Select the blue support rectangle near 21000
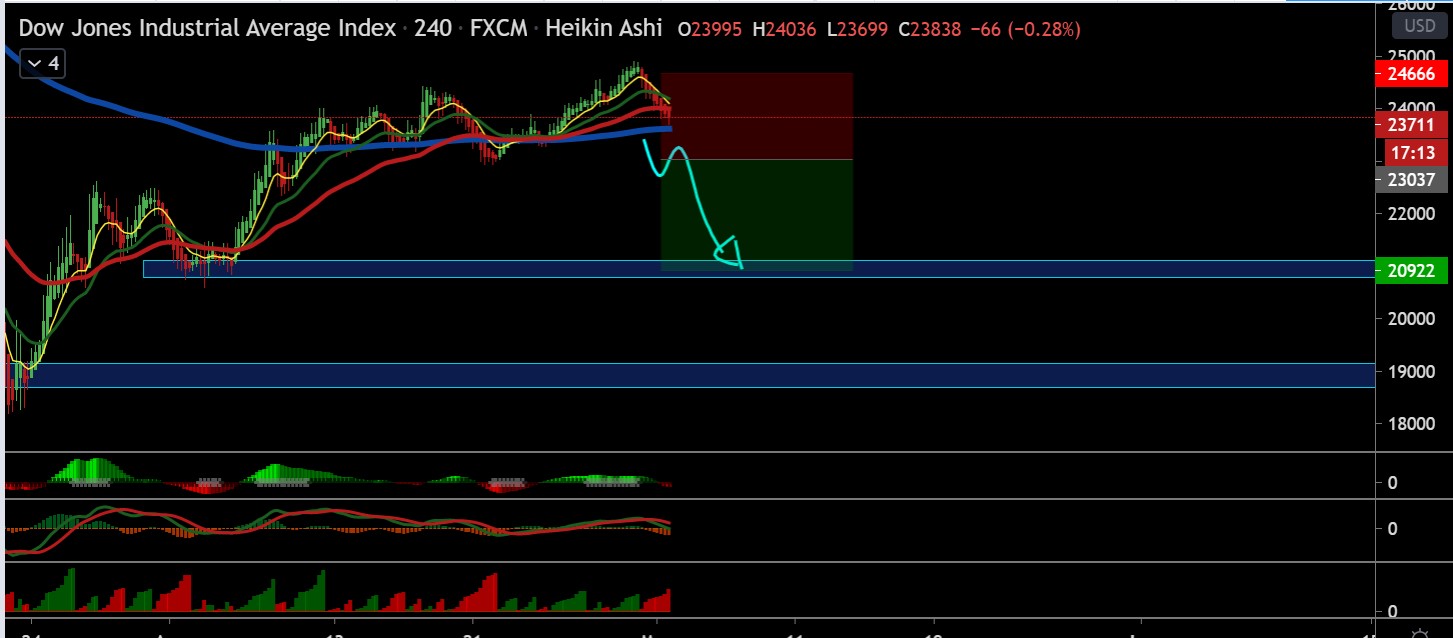This screenshot has height=638, width=1453. pyautogui.click(x=760, y=269)
